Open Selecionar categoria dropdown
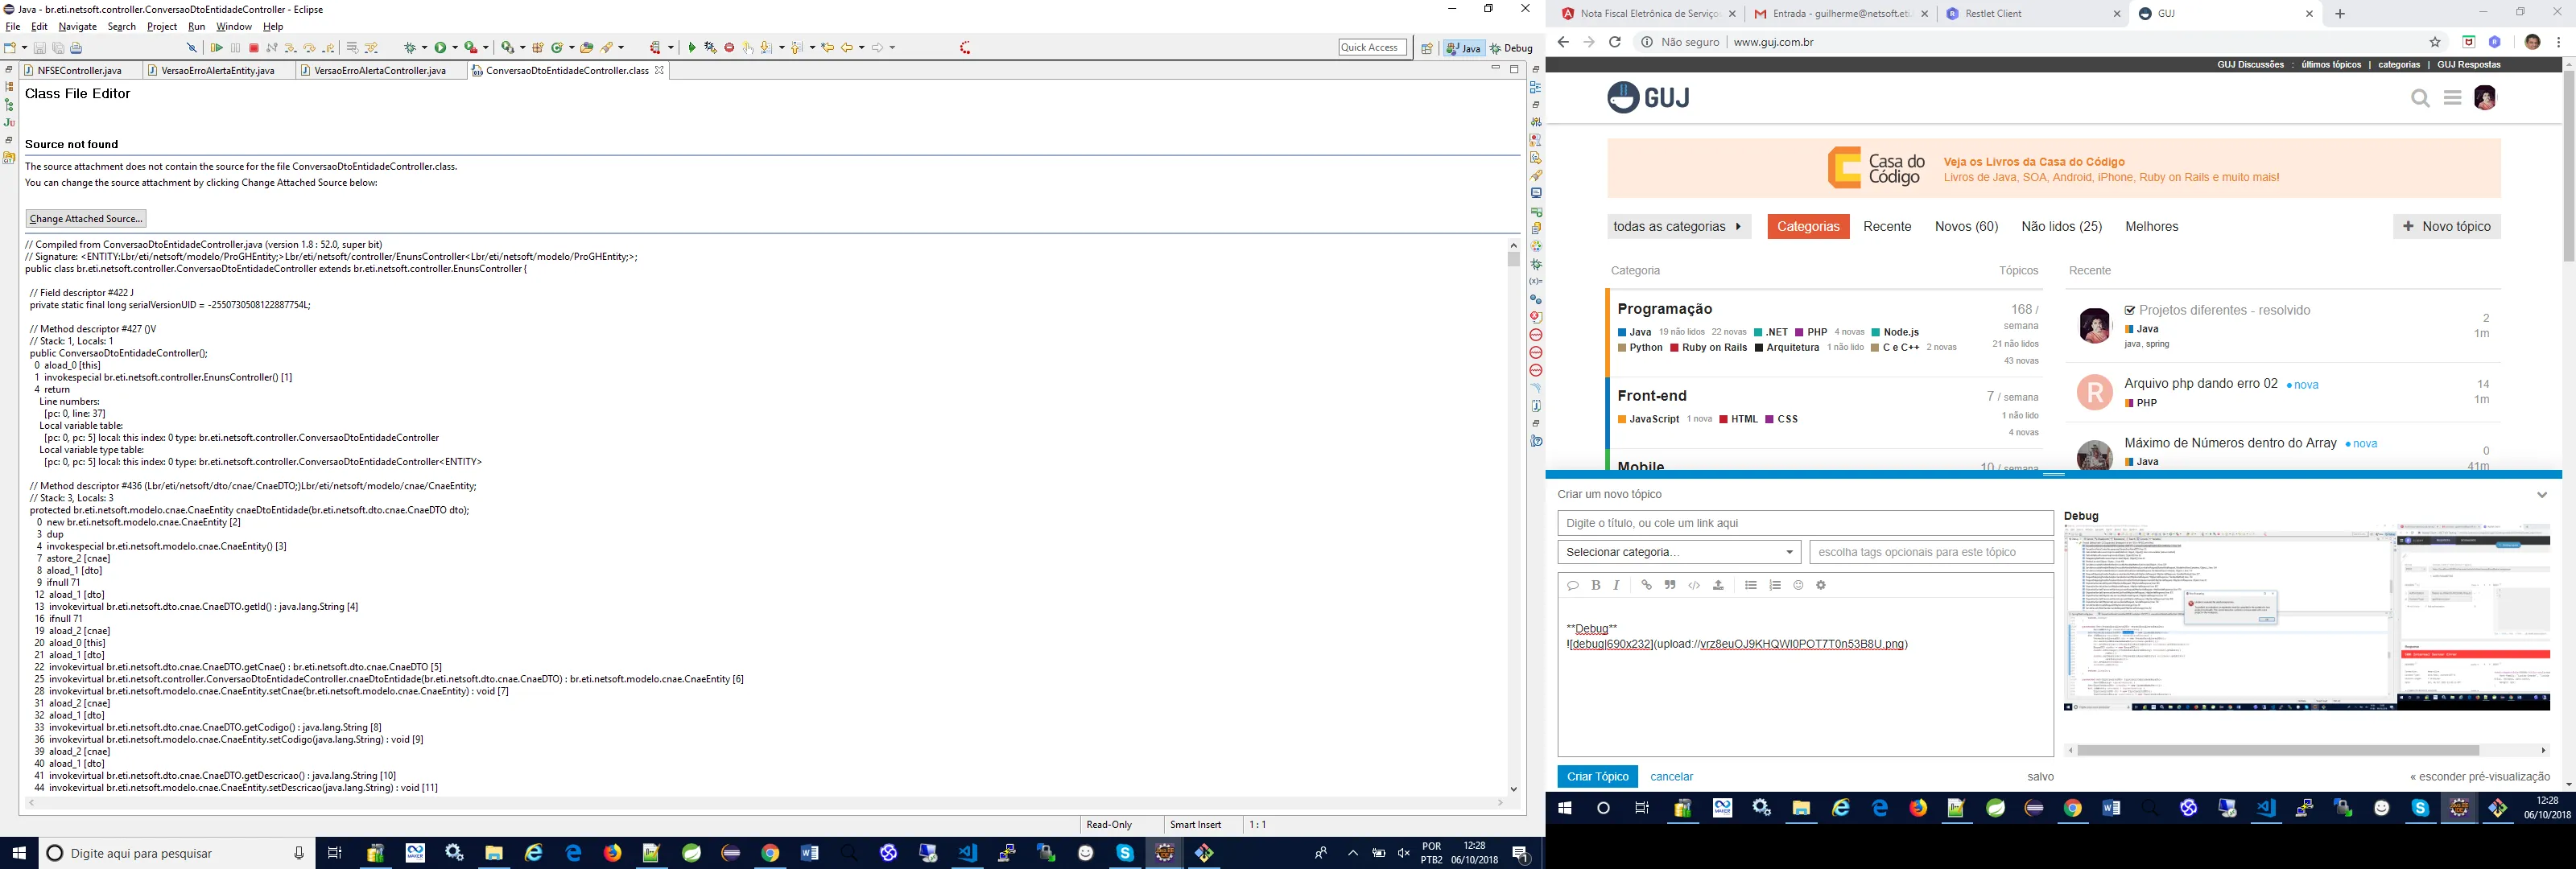2576x869 pixels. (x=1678, y=552)
